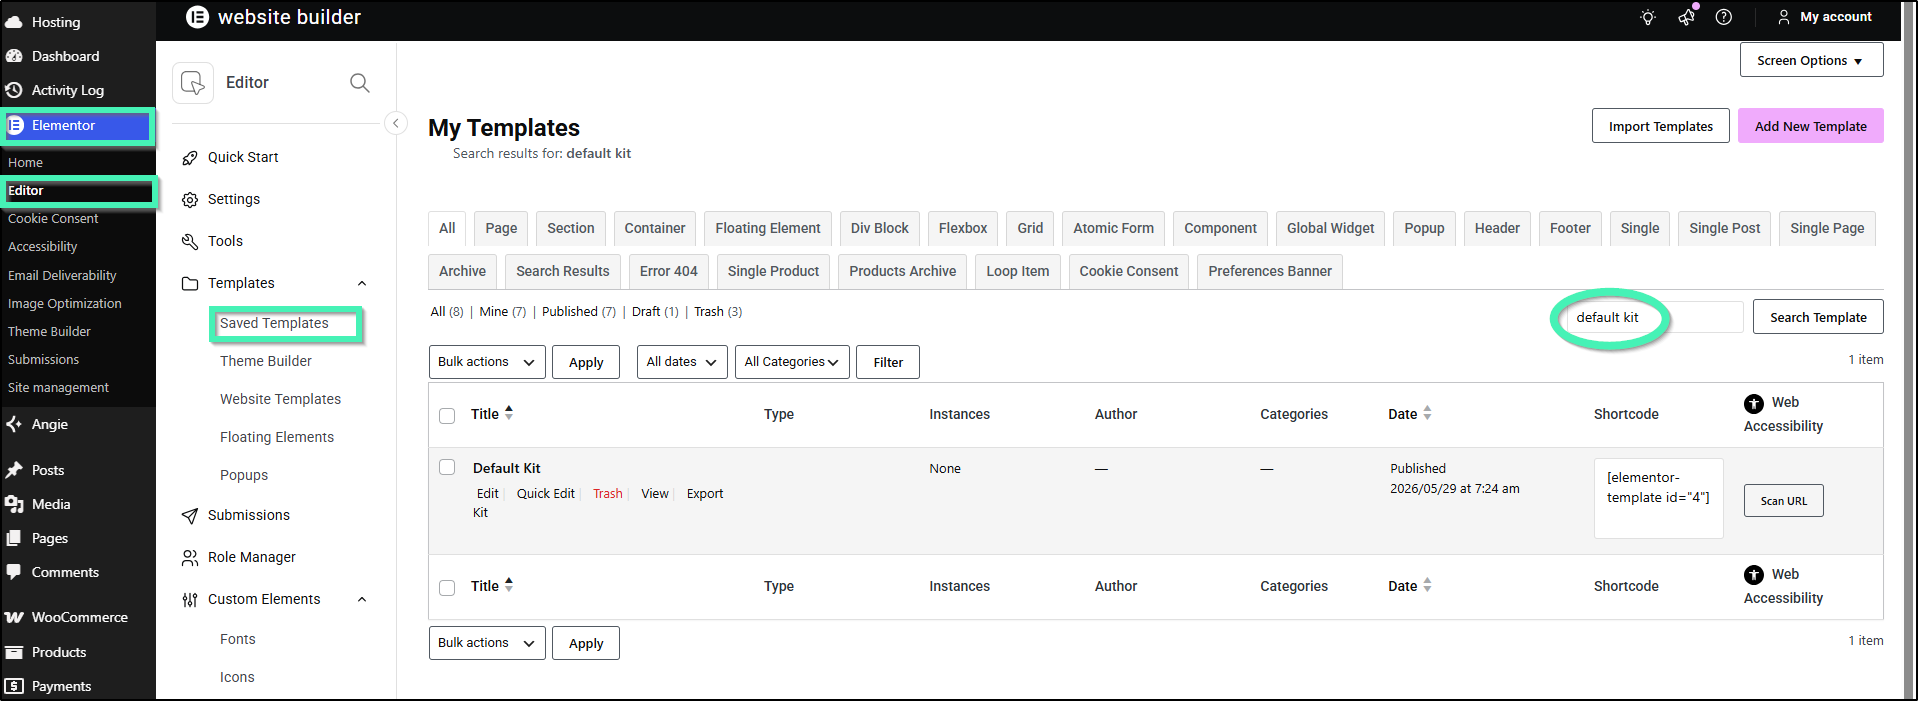Click the Payments dollar icon
1918x701 pixels.
tap(14, 686)
